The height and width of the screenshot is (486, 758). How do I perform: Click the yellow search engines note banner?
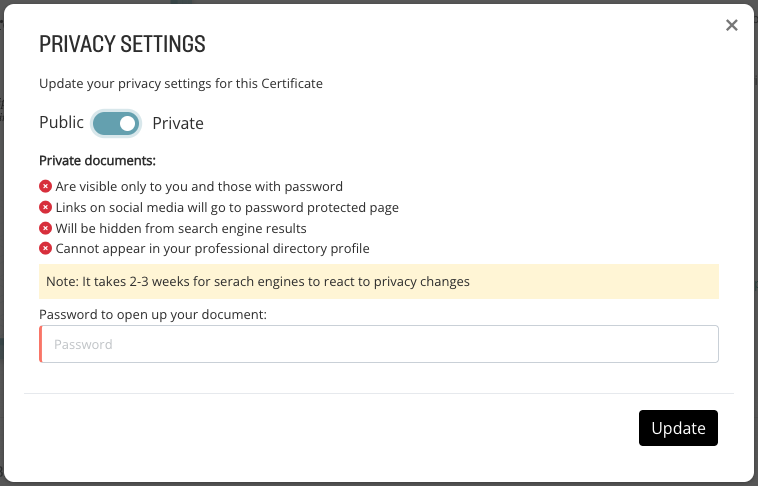point(379,281)
